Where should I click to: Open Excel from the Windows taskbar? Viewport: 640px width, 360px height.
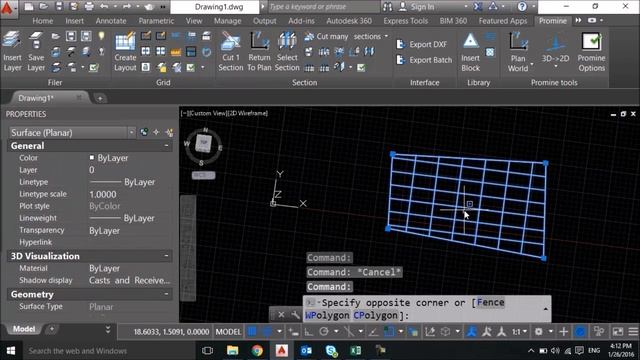pyautogui.click(x=356, y=351)
